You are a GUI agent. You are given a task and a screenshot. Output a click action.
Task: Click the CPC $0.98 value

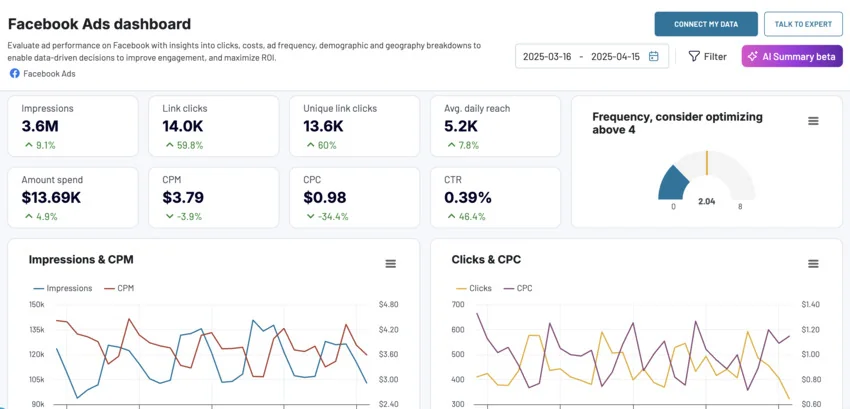pos(325,197)
